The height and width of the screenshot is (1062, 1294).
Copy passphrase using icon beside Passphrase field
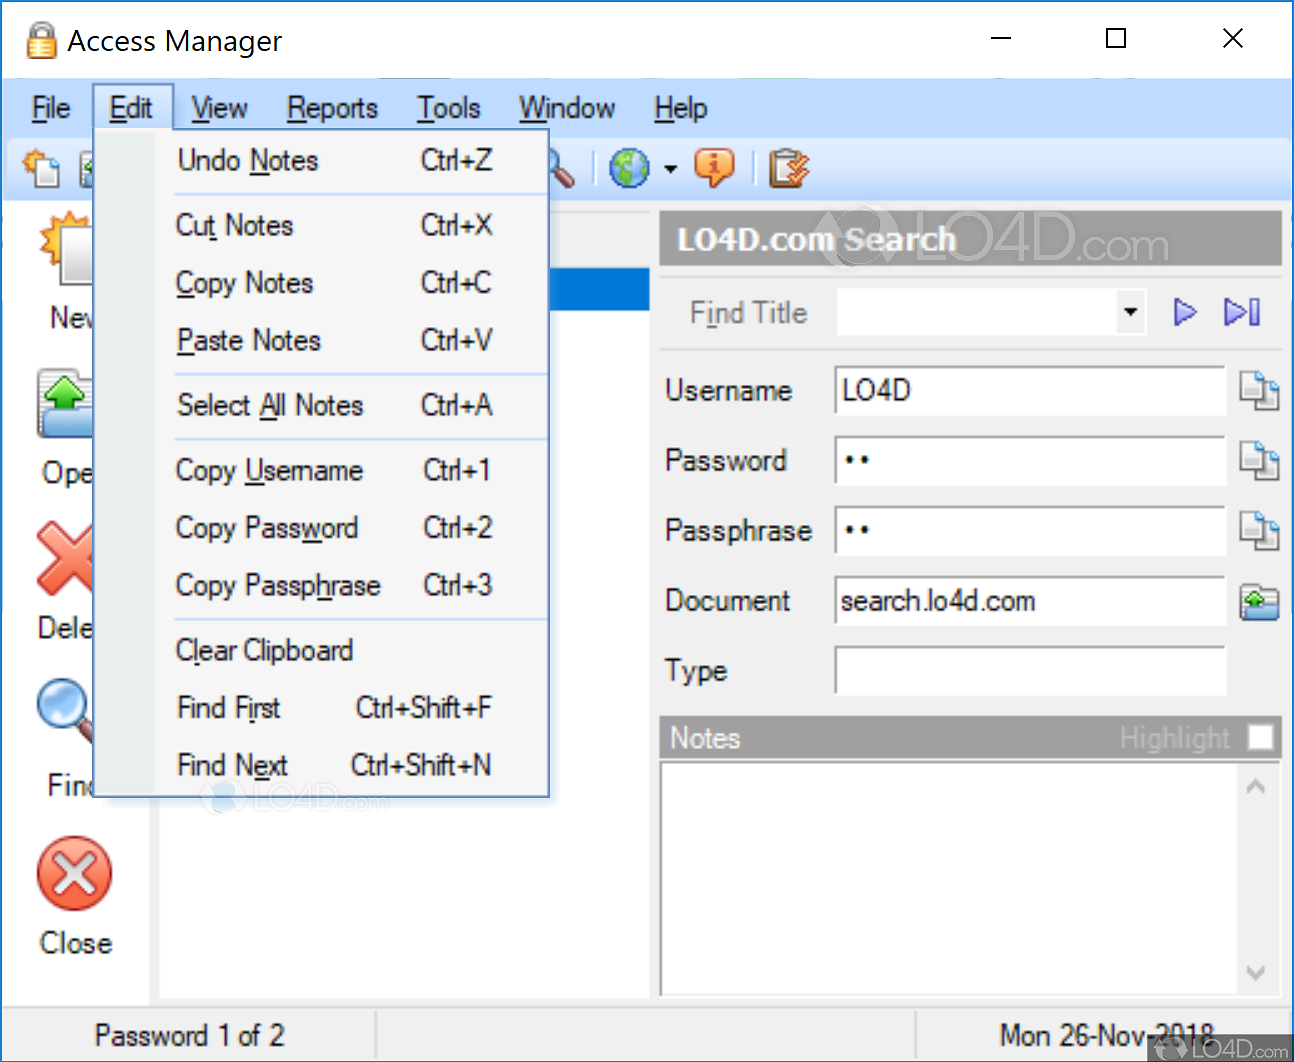[x=1258, y=530]
